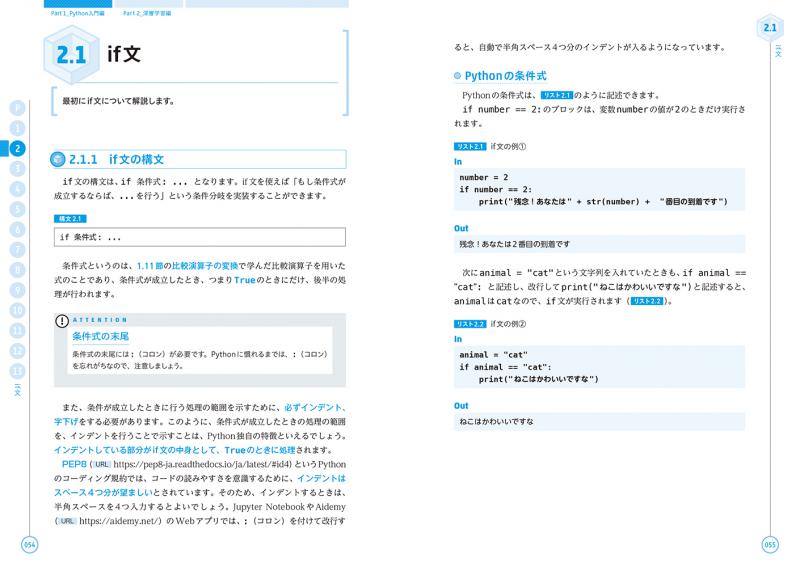Click the In label under リスト2.2

458,339
